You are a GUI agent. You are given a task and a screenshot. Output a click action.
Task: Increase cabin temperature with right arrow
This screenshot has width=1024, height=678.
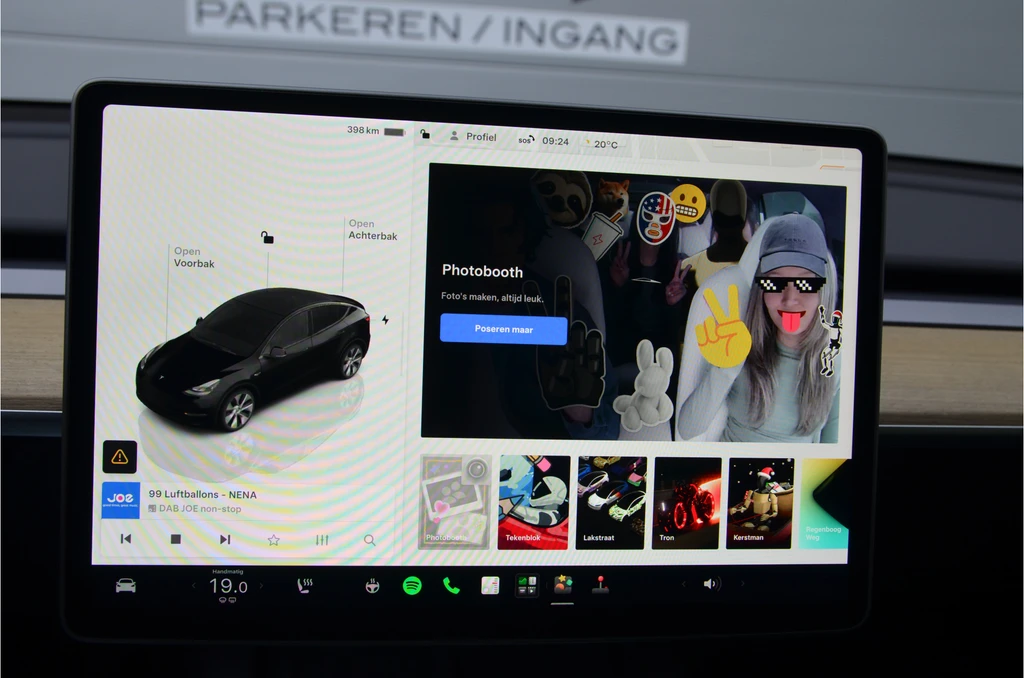click(x=261, y=586)
